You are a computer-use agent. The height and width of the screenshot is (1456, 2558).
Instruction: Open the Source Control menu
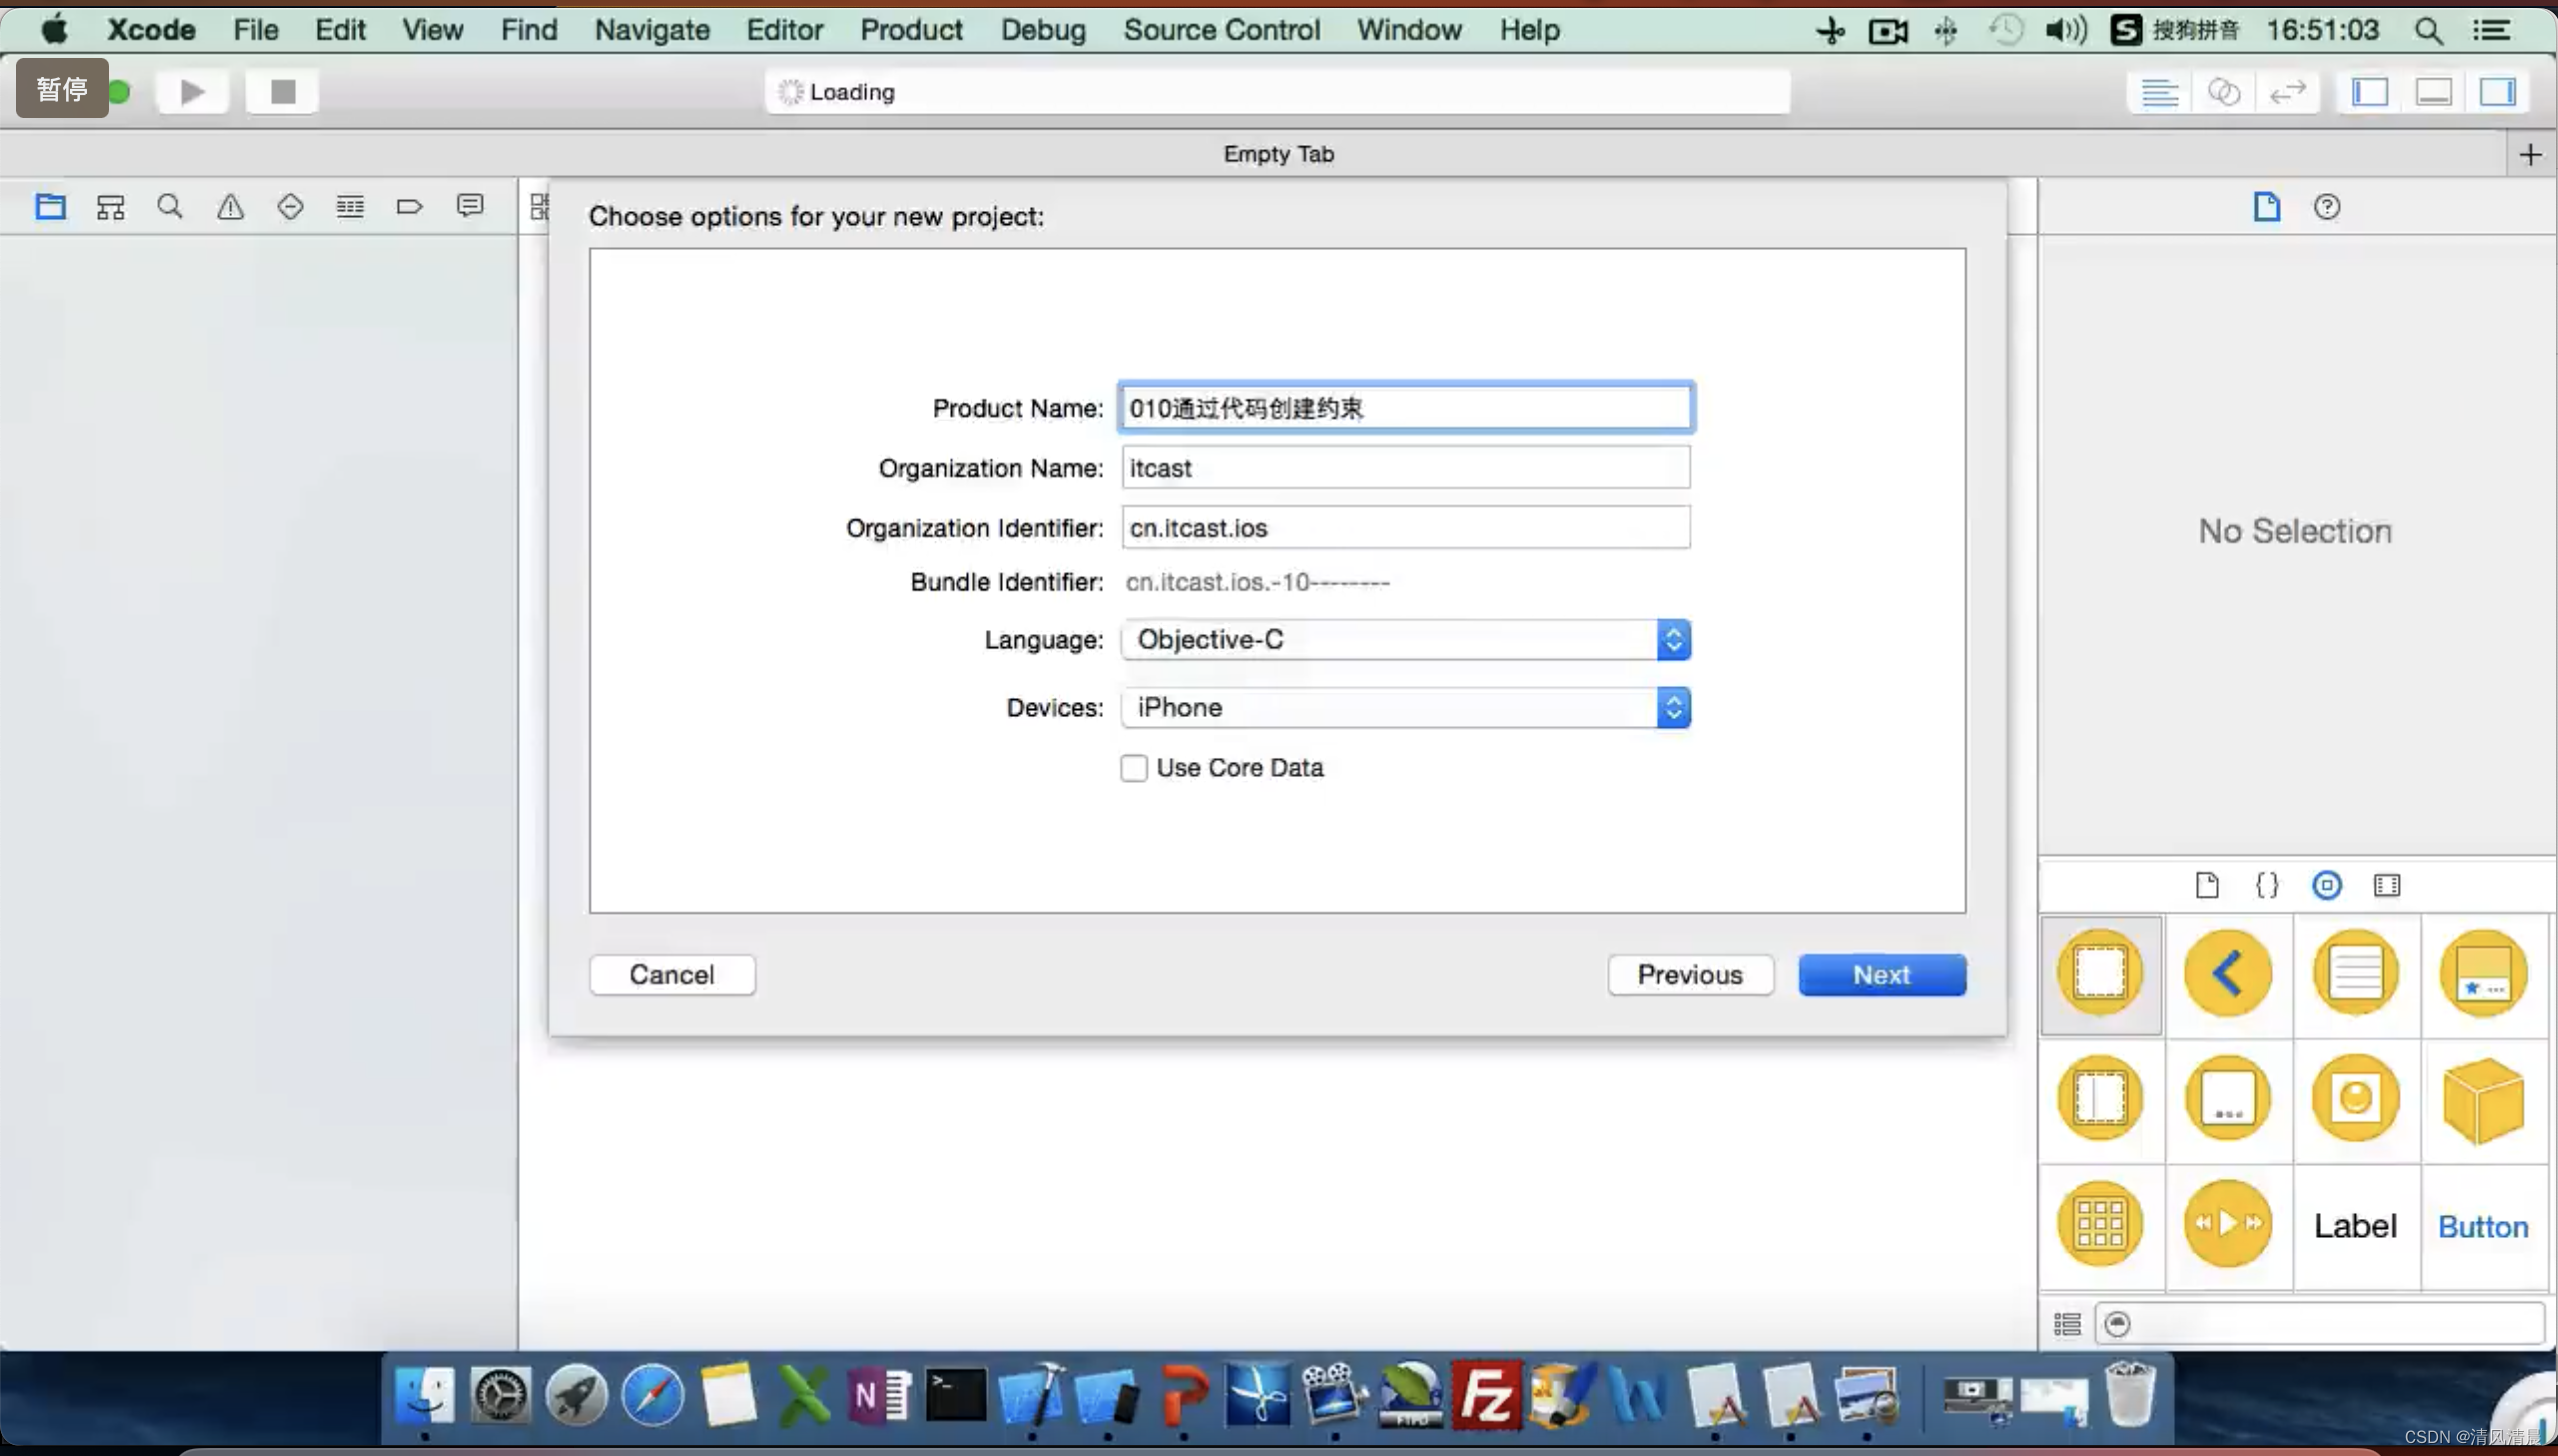coord(1221,30)
